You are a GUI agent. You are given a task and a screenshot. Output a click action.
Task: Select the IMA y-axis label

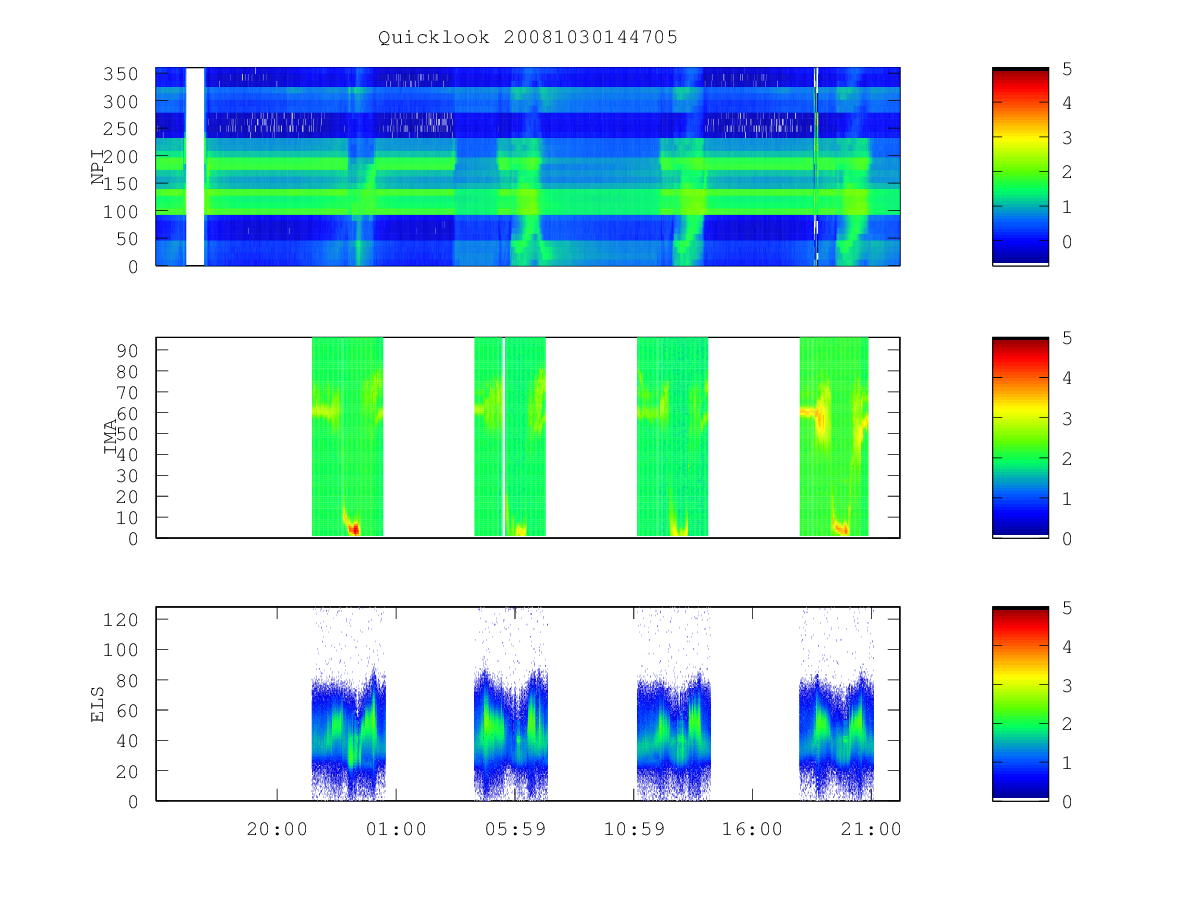click(x=110, y=437)
